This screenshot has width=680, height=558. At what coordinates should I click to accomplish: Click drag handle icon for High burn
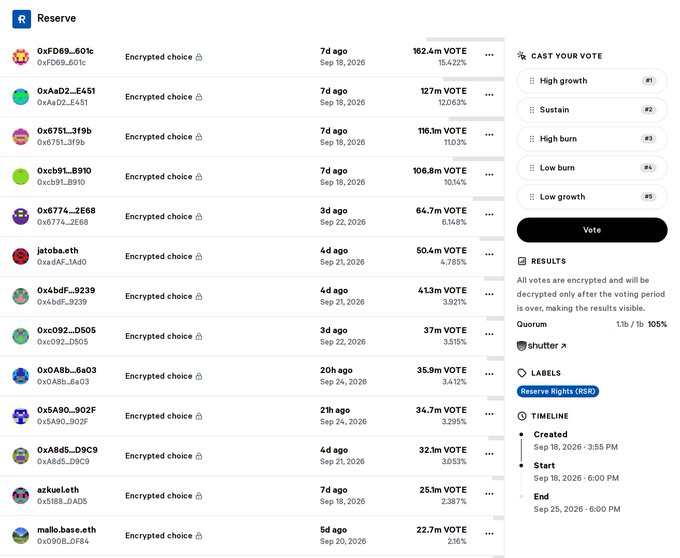coord(532,139)
